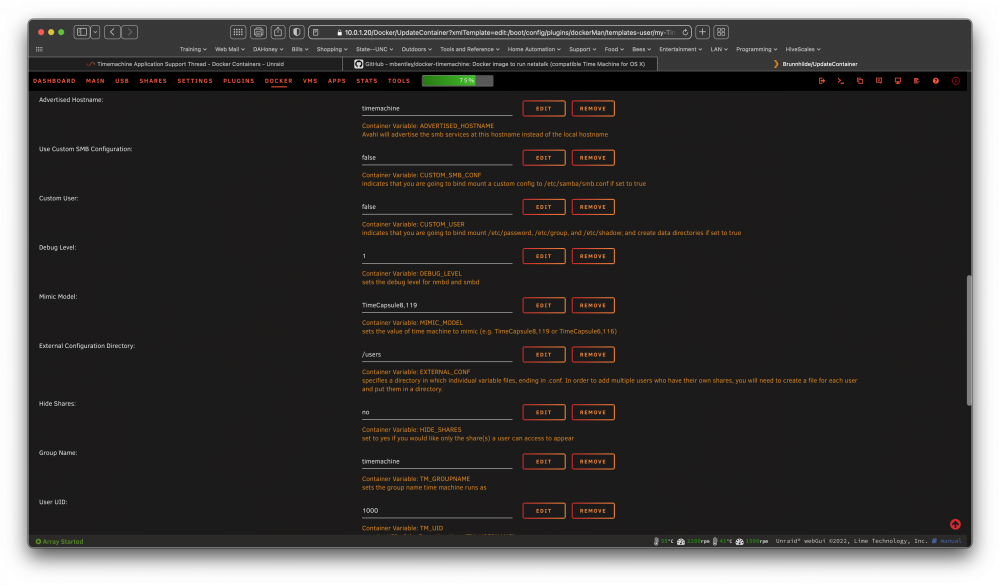Click the Mimic Model field TimeCapsule8,119
This screenshot has width=1000, height=585.
click(437, 305)
